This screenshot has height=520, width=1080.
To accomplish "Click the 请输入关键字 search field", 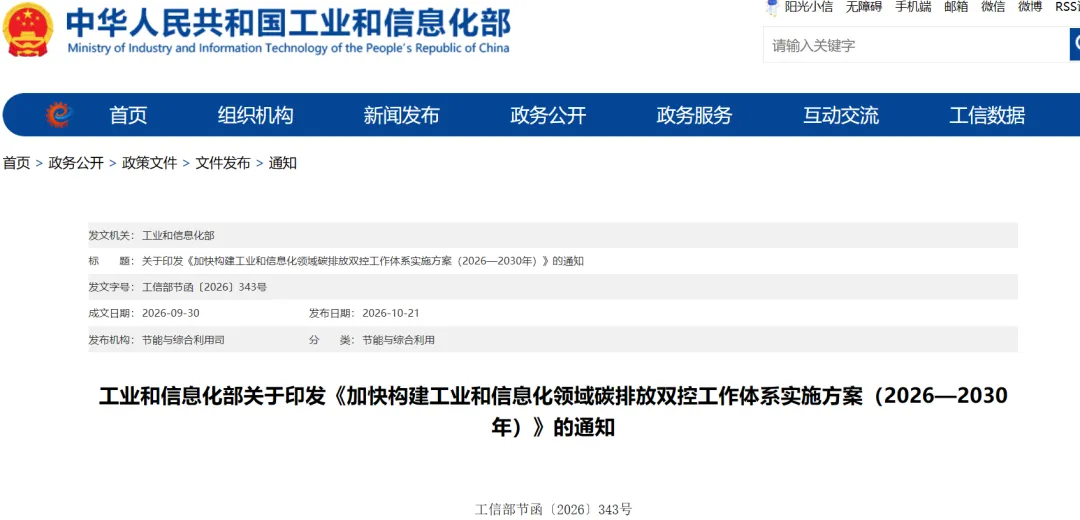I will [x=916, y=45].
